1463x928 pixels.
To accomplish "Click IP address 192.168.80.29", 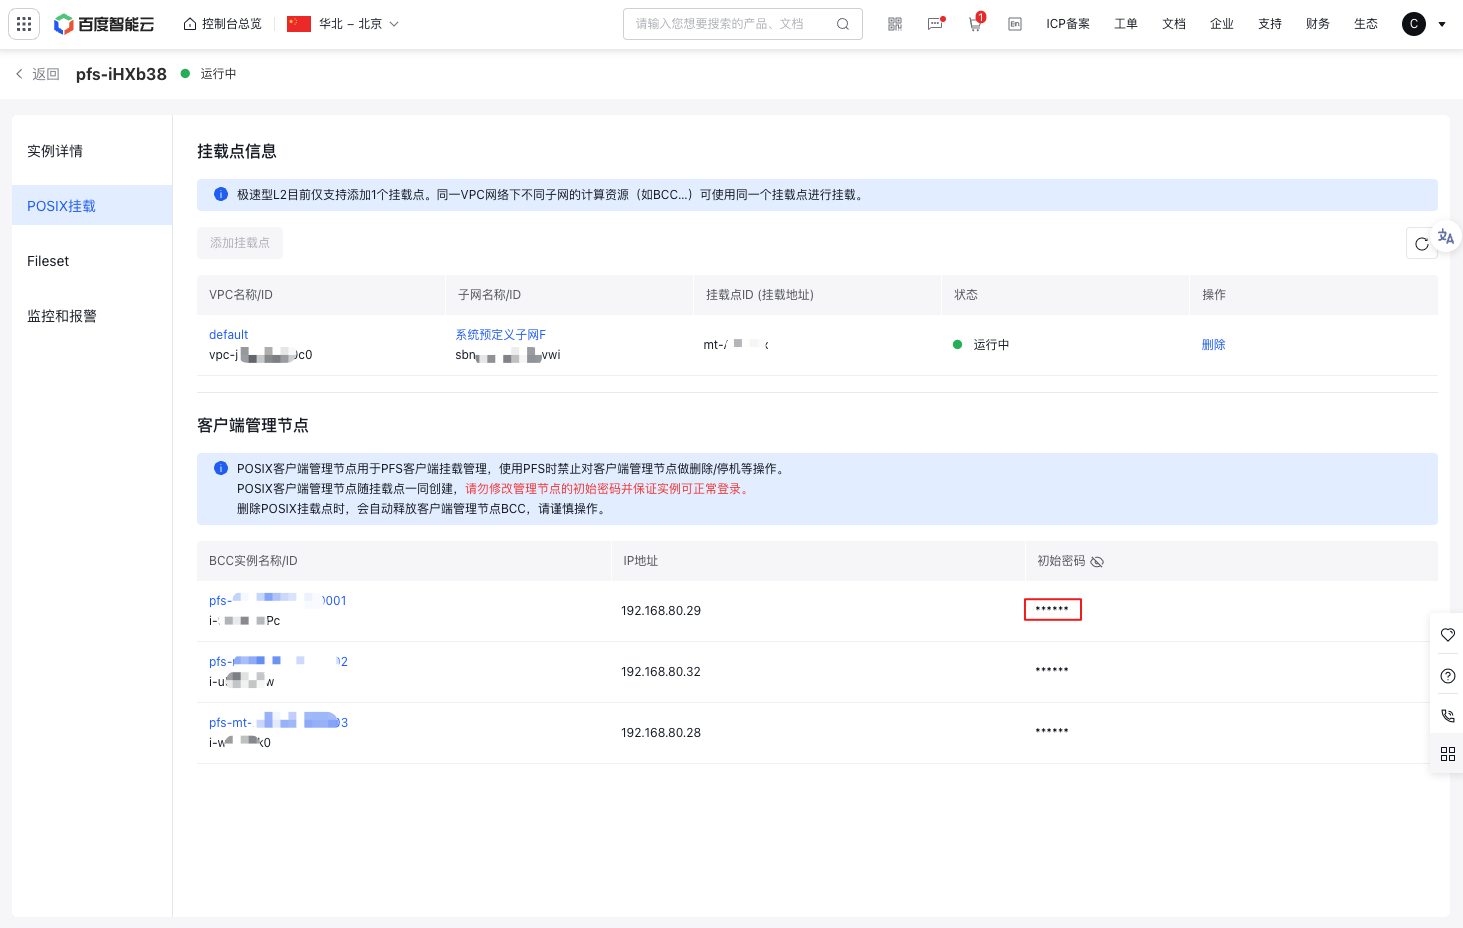I will tap(661, 611).
